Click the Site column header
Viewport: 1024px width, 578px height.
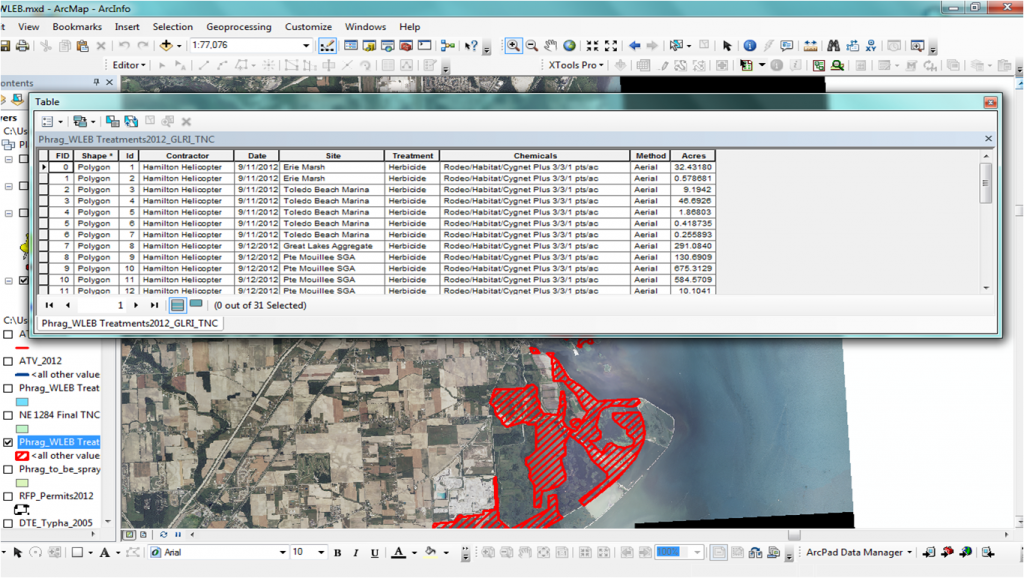click(332, 155)
